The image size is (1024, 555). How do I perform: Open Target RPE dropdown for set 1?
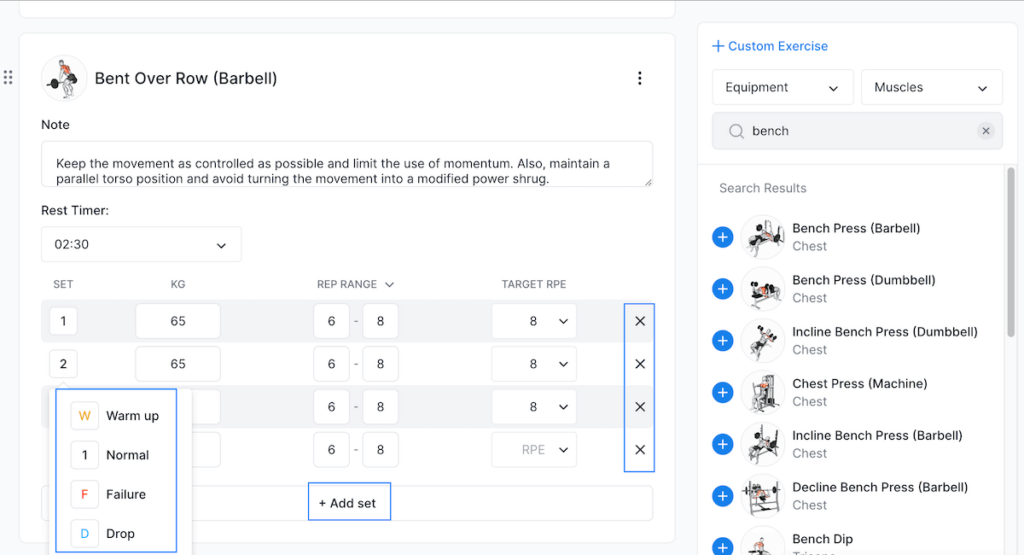click(x=534, y=321)
